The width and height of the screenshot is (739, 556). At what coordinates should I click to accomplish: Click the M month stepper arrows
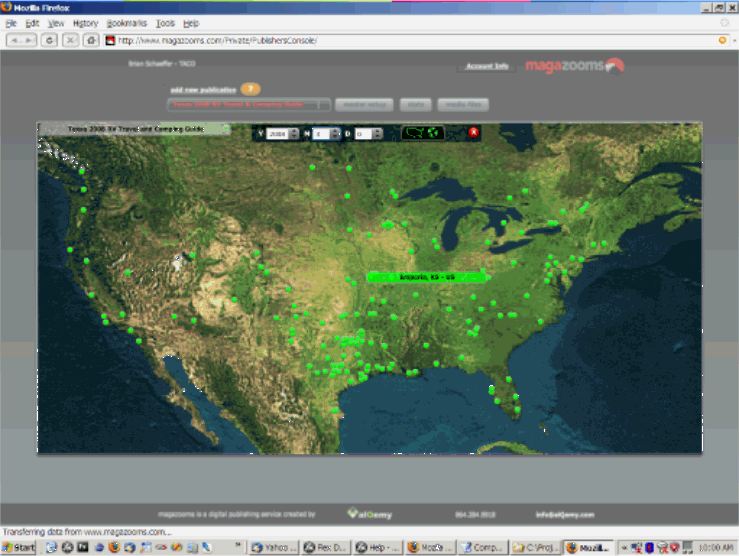334,133
